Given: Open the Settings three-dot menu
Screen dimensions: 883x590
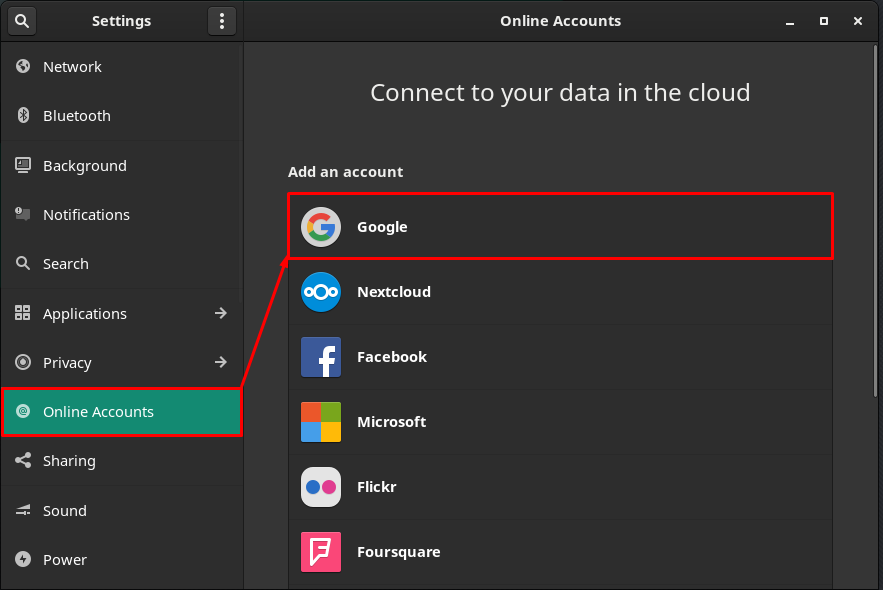Looking at the screenshot, I should coord(222,21).
